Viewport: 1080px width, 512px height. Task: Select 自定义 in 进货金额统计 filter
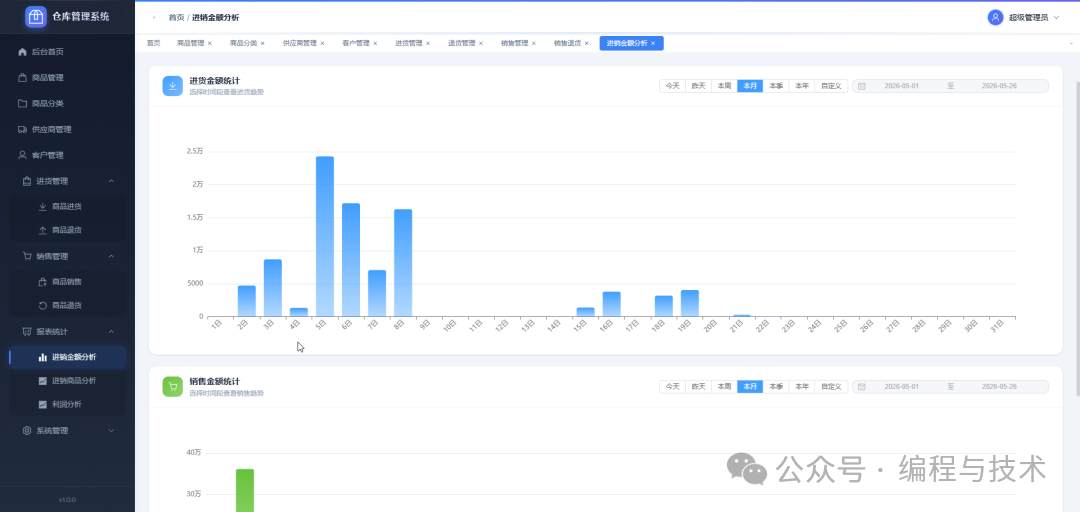tap(831, 86)
